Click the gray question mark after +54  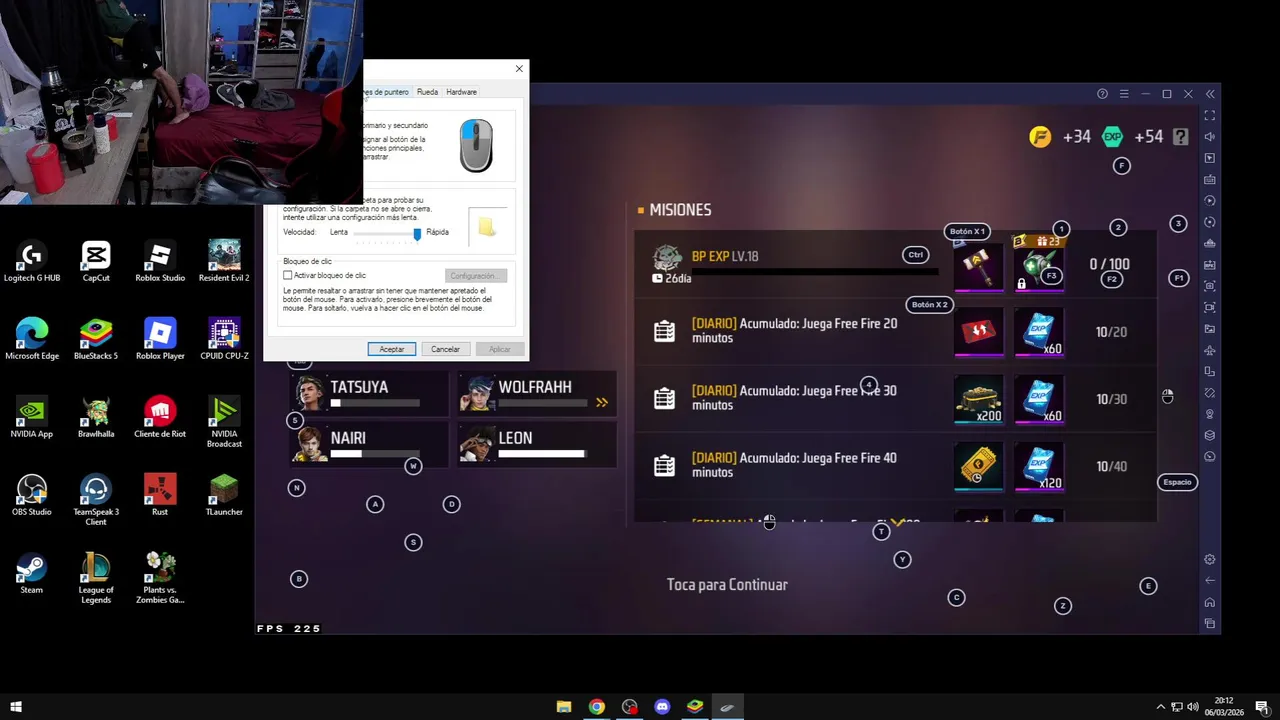click(1181, 137)
